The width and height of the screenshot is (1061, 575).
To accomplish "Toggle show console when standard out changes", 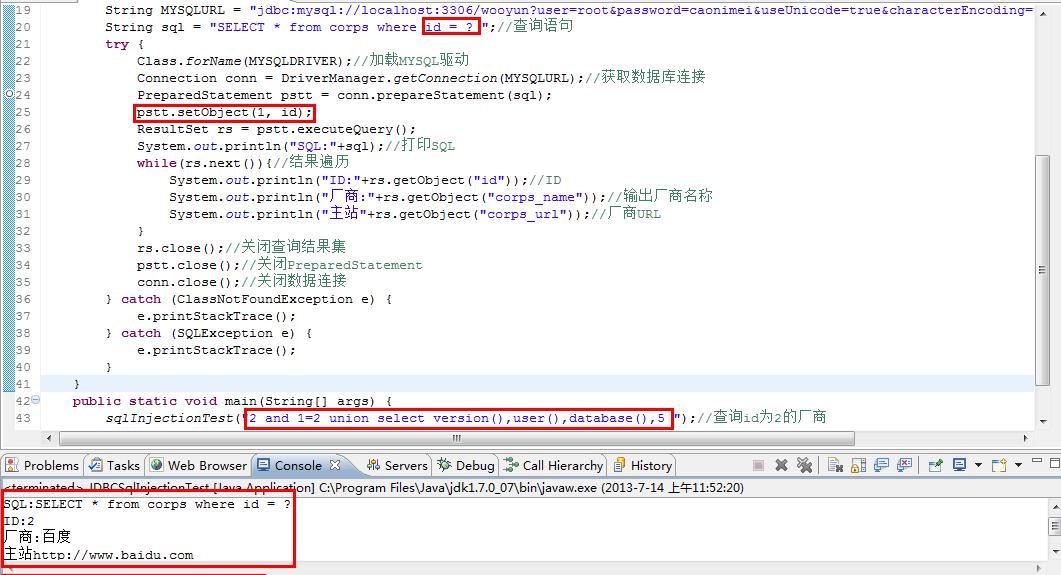I will pyautogui.click(x=881, y=465).
